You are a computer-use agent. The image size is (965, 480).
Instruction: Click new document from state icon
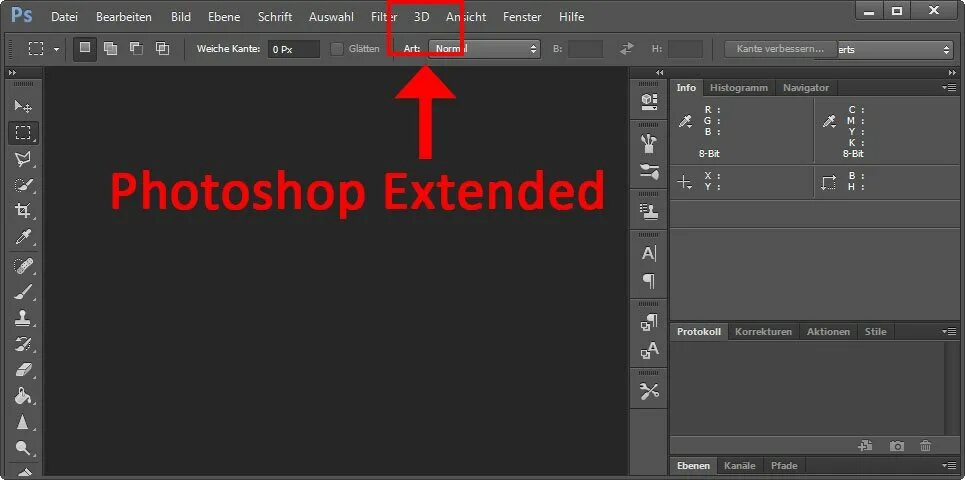[865, 446]
